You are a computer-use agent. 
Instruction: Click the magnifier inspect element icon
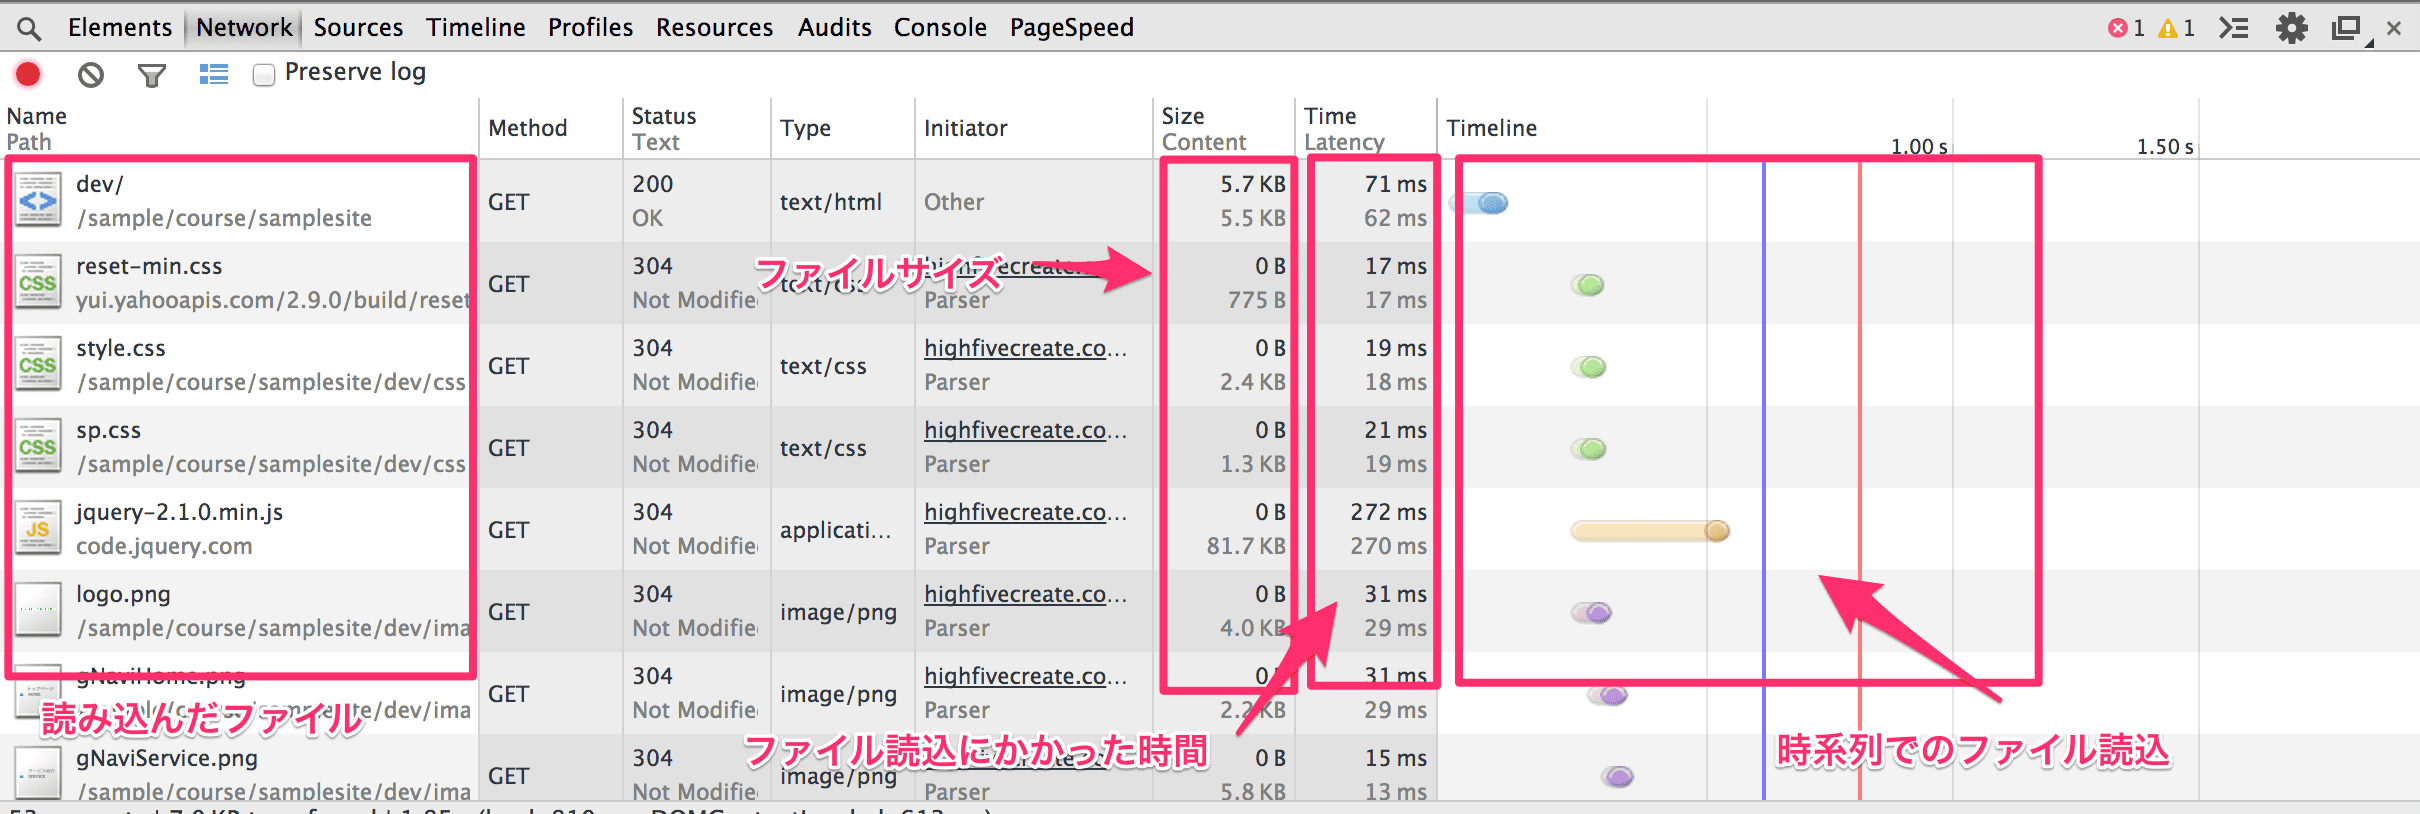point(30,28)
